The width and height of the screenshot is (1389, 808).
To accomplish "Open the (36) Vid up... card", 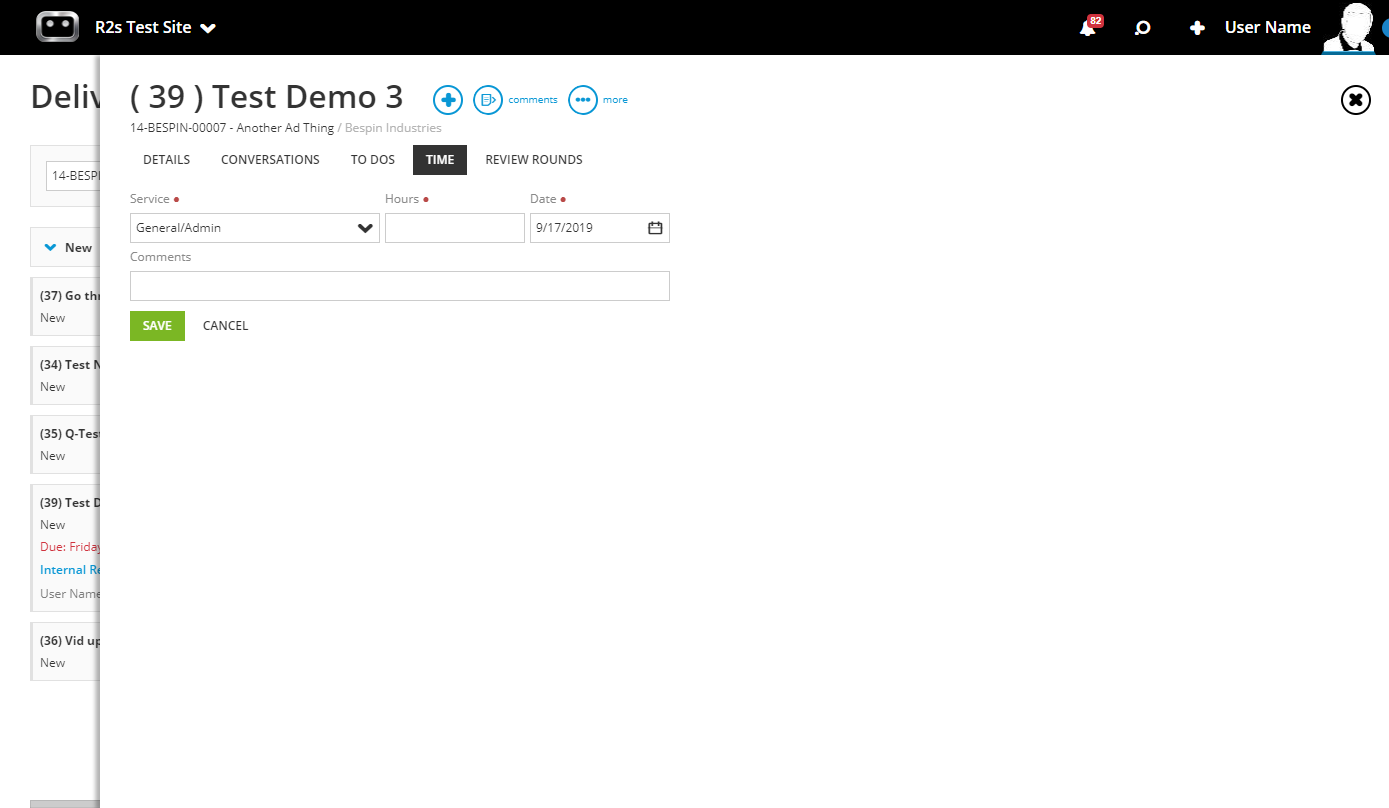I will pos(66,651).
